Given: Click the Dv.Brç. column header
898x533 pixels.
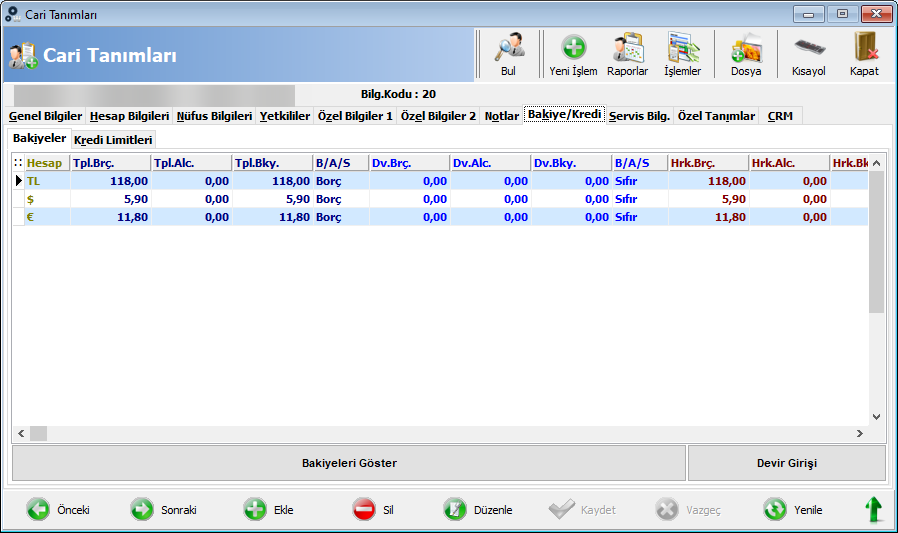Looking at the screenshot, I should point(409,163).
